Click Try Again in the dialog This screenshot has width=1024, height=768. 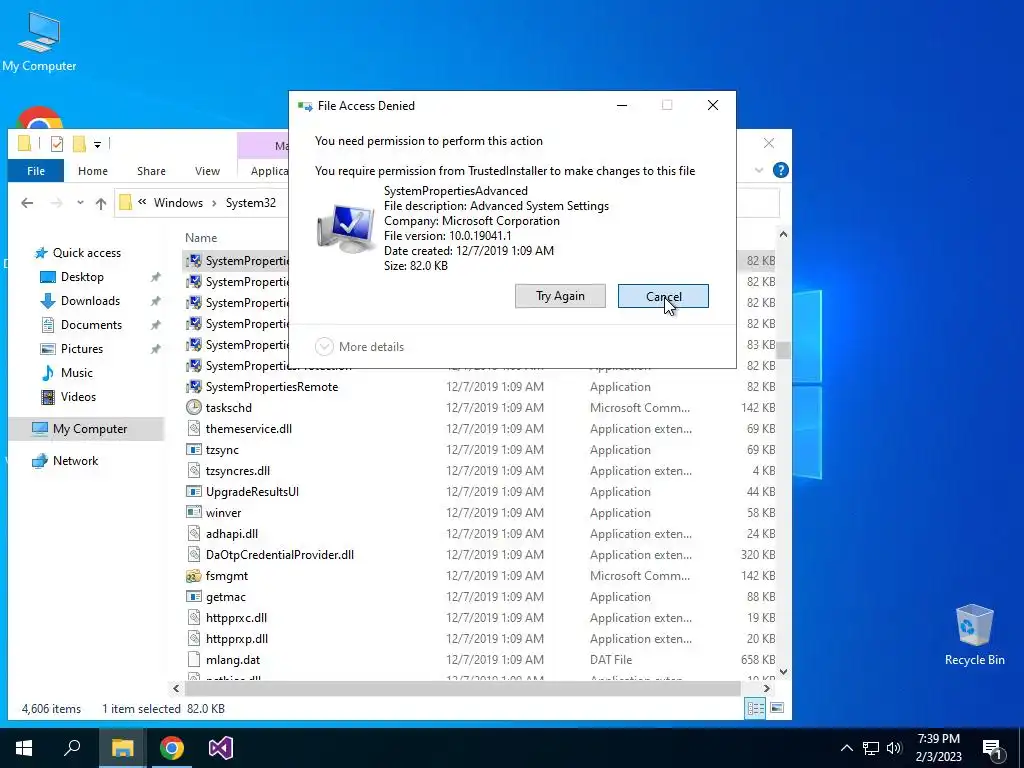click(560, 296)
